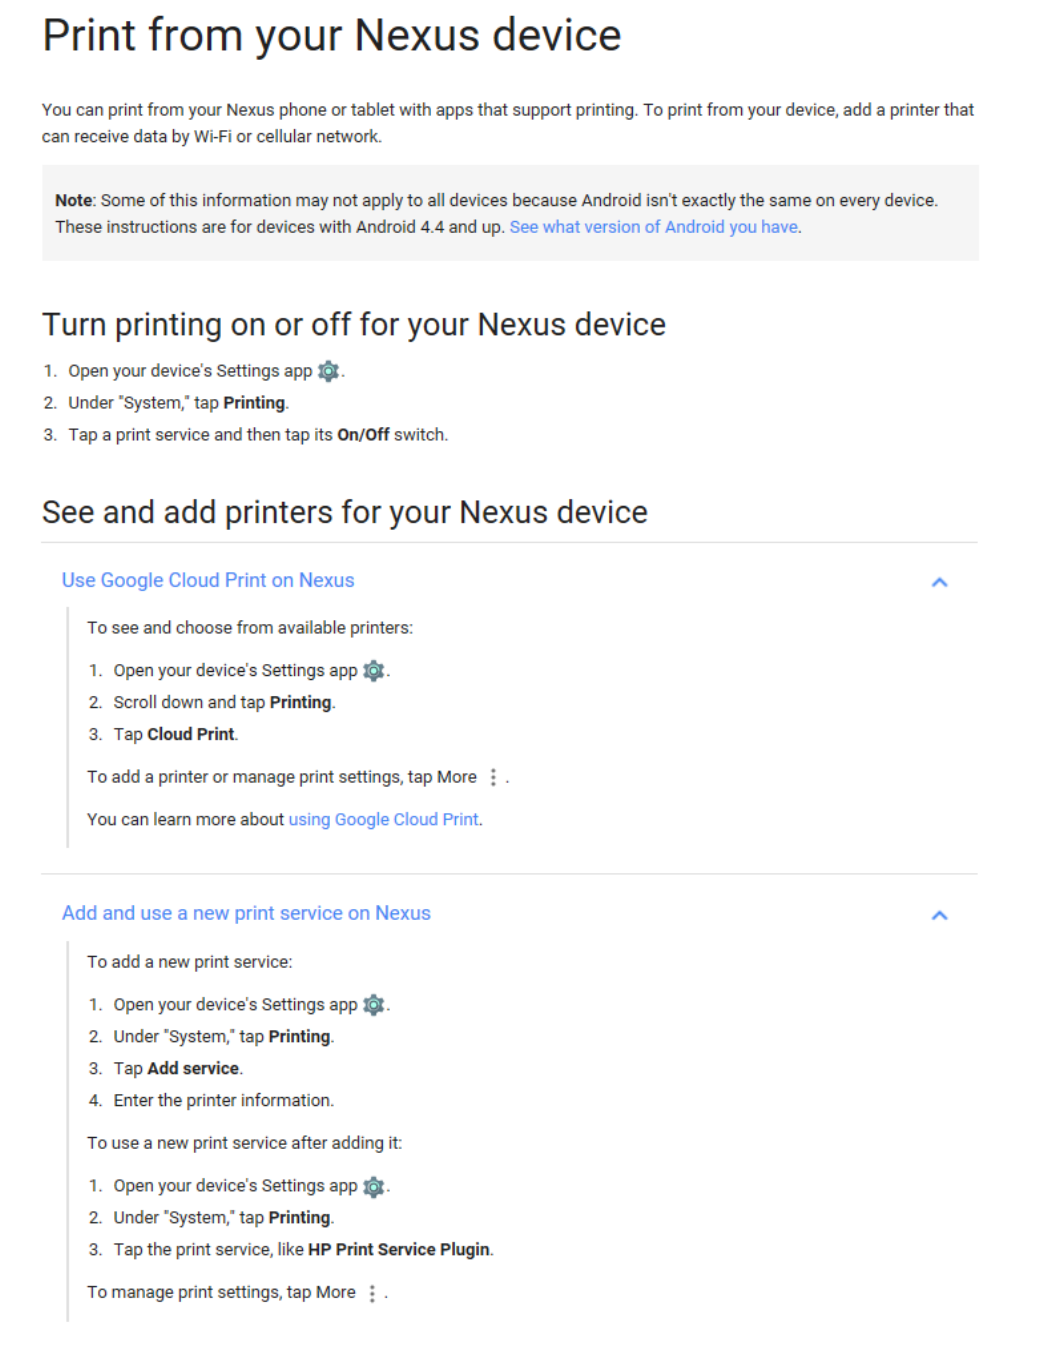1047x1350 pixels.
Task: Click the More three-dot icon after 'To manage print settings'
Action: click(372, 1293)
